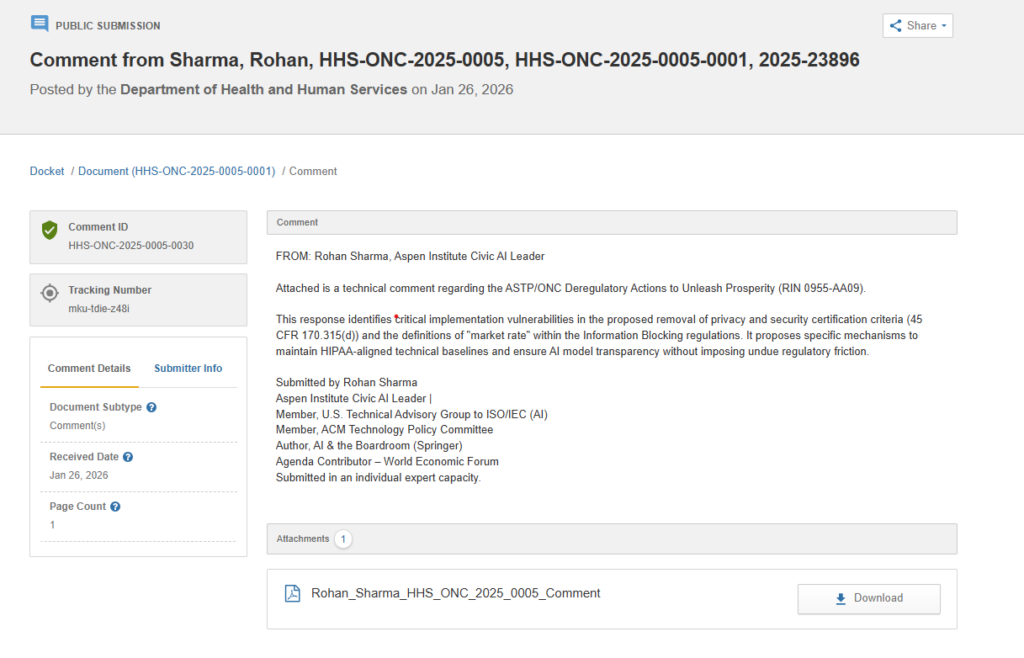Click the Comment breadcrumb entry

click(x=312, y=171)
